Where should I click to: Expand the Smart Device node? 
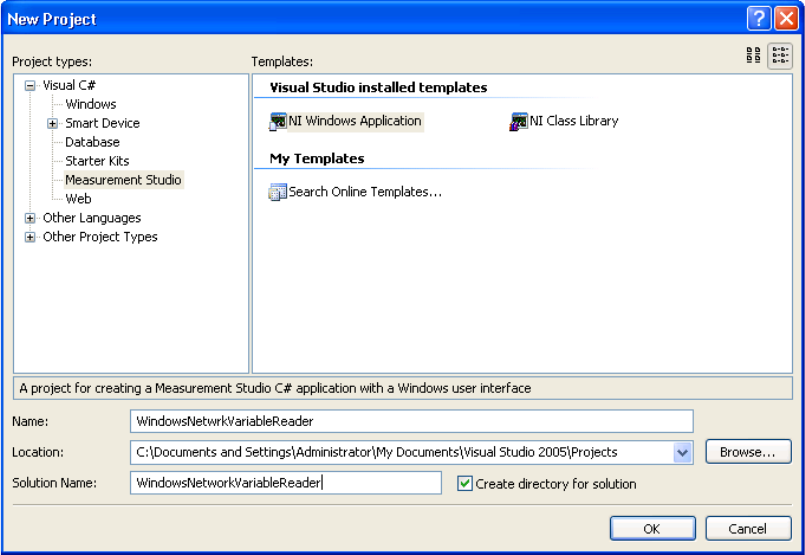pyautogui.click(x=52, y=123)
